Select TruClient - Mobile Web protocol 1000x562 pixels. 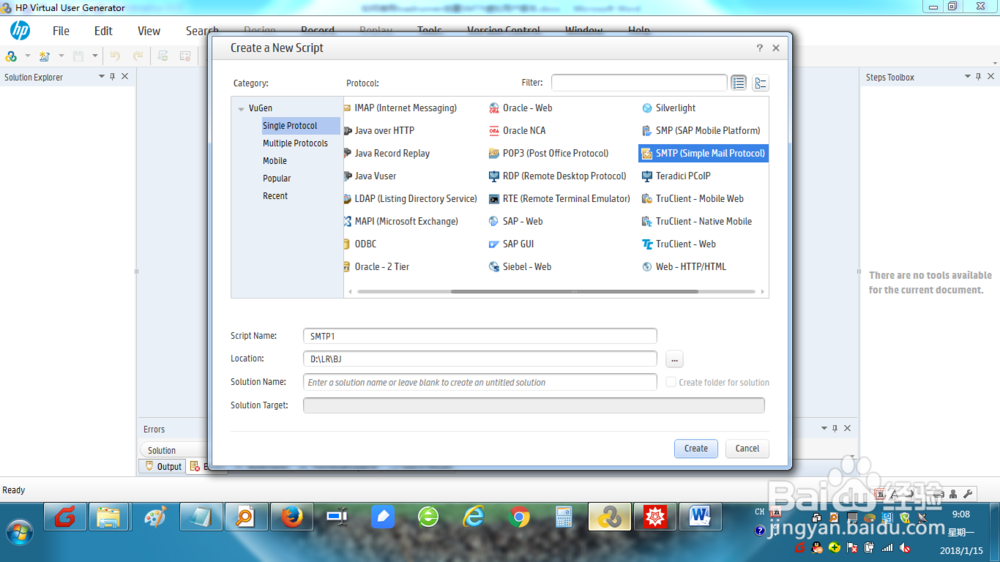tap(693, 199)
